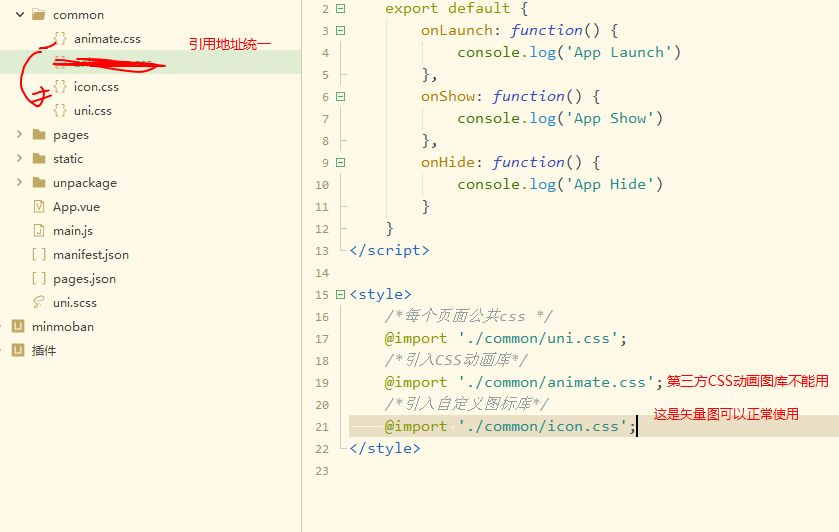The image size is (839, 532).
Task: Open App.vue from the tree
Action: (x=76, y=207)
